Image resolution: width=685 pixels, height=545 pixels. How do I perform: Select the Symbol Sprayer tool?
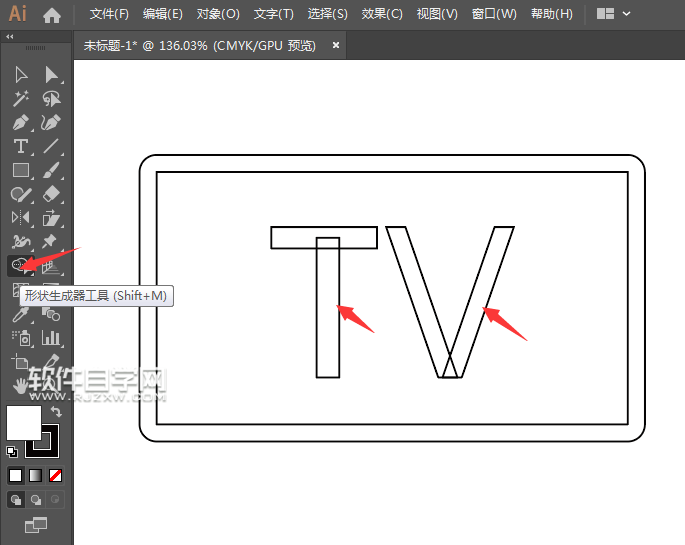pos(22,338)
